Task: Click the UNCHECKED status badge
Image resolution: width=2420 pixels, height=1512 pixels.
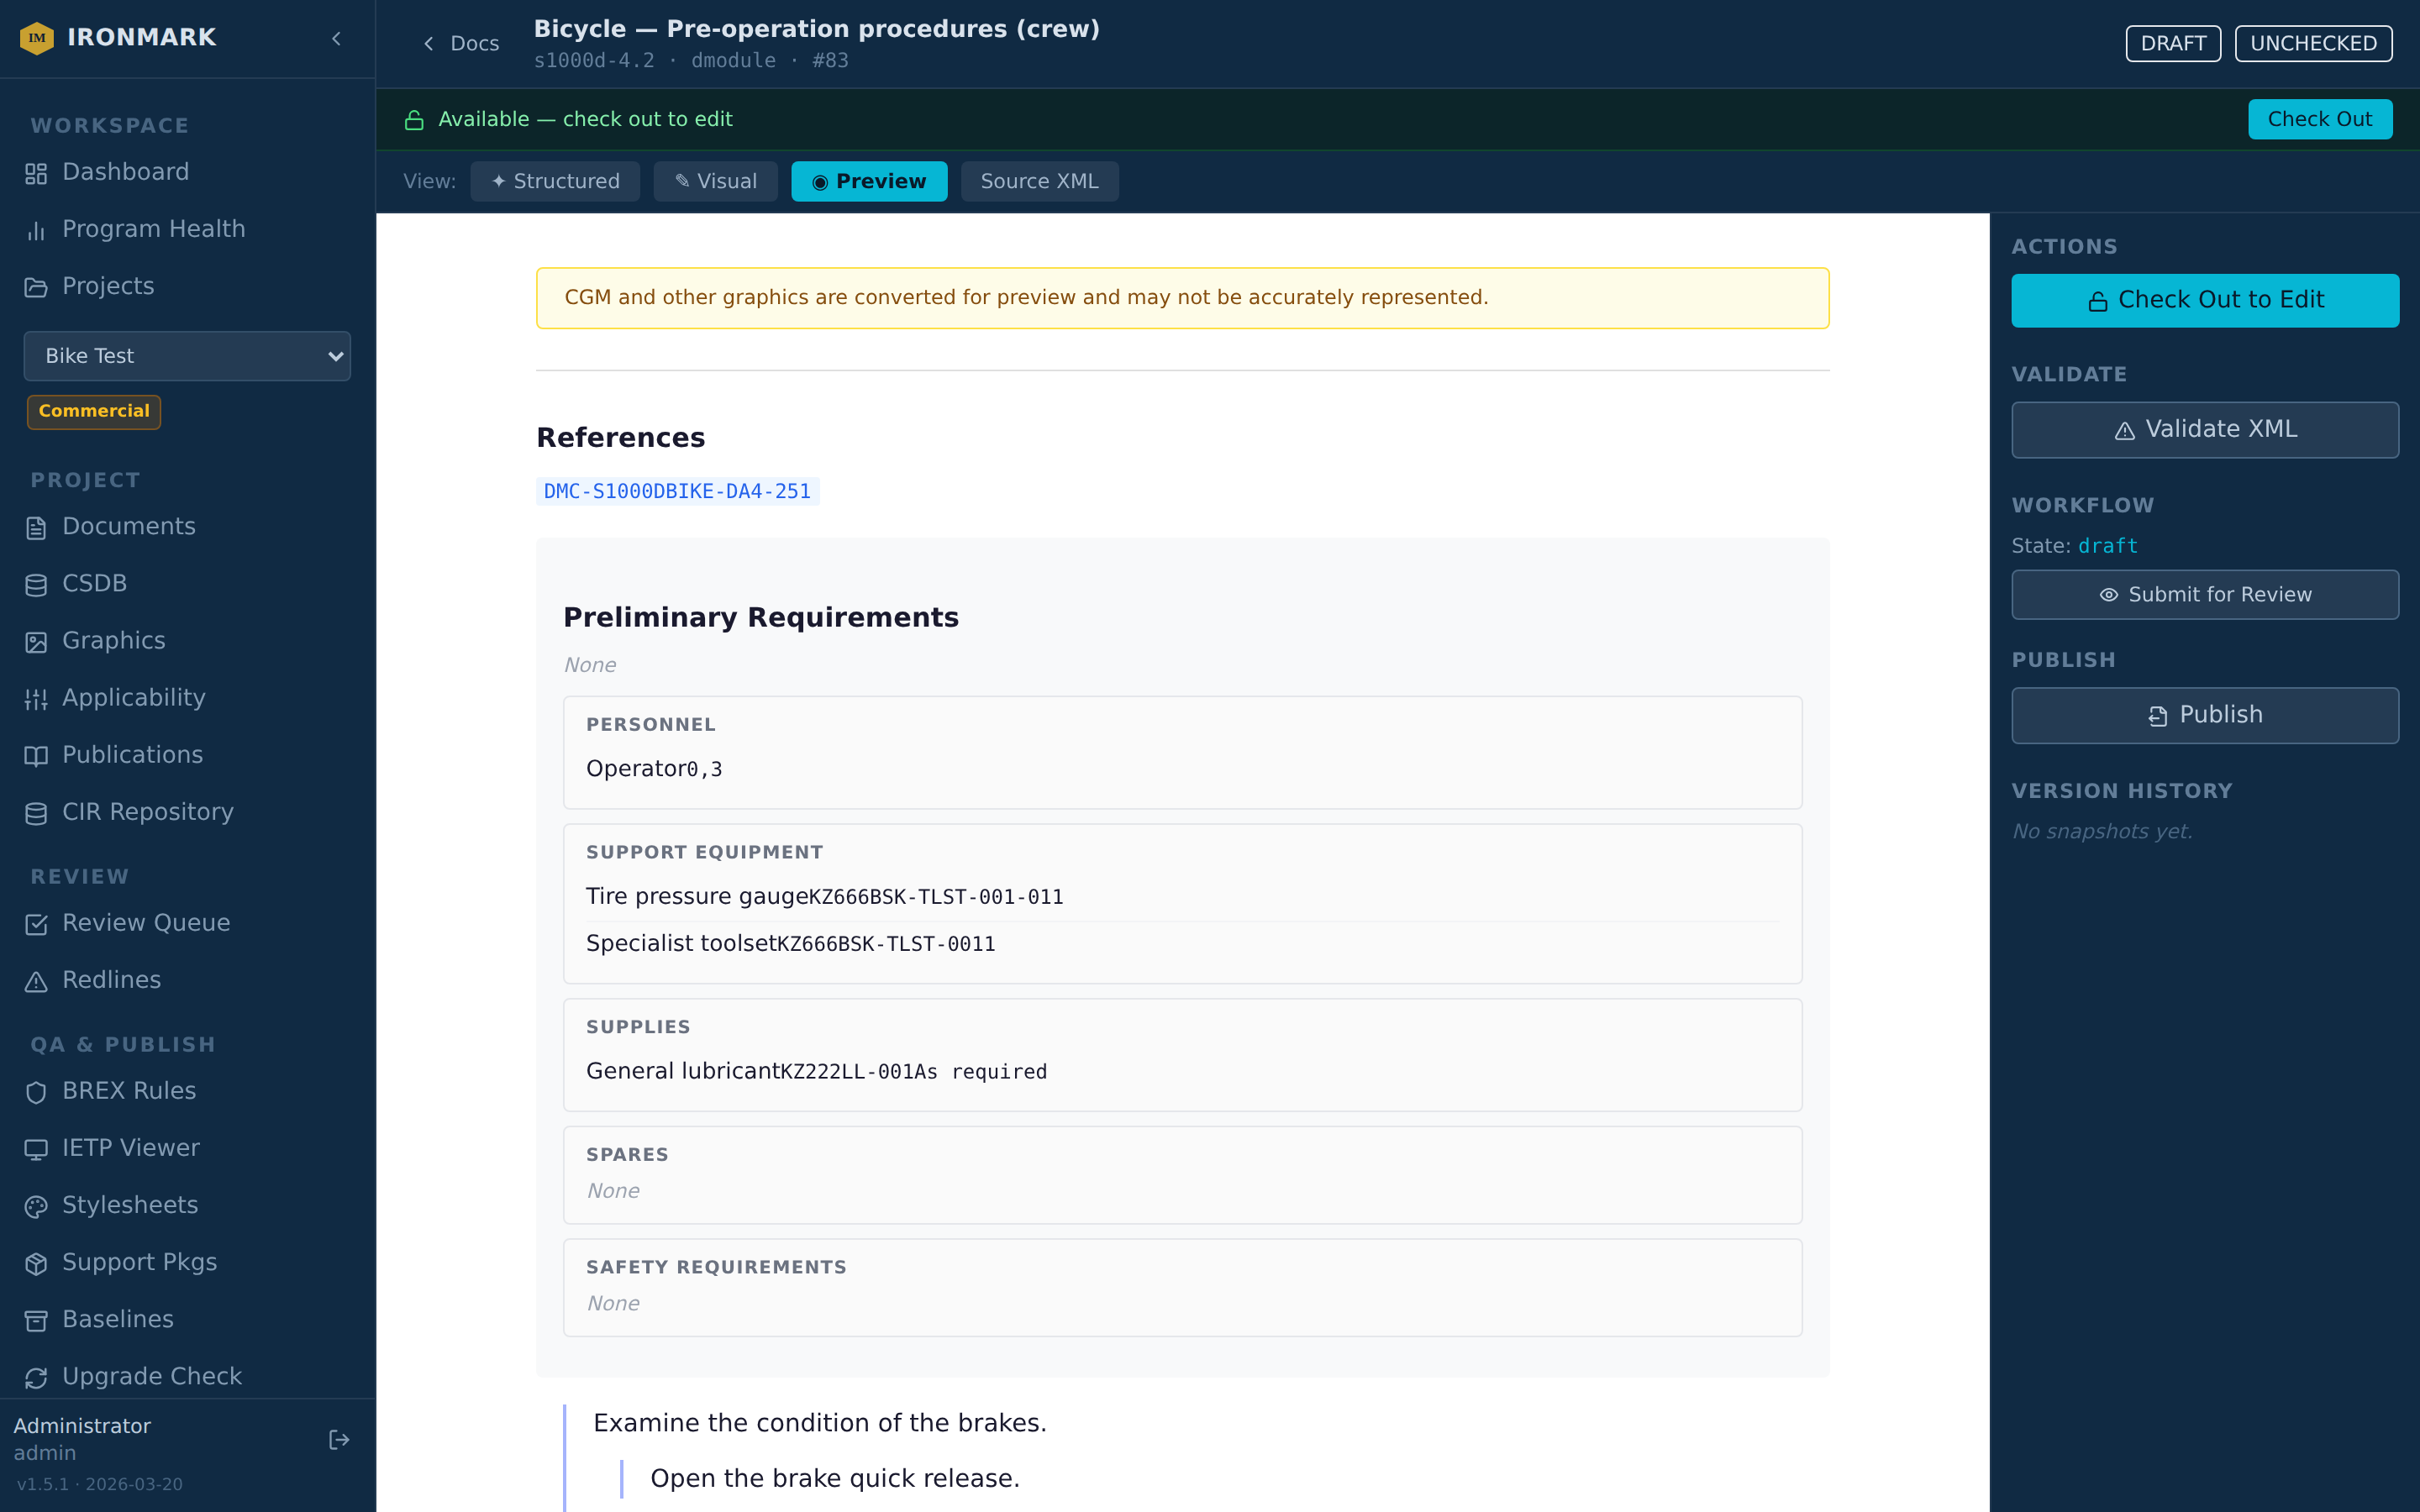Action: [2313, 43]
